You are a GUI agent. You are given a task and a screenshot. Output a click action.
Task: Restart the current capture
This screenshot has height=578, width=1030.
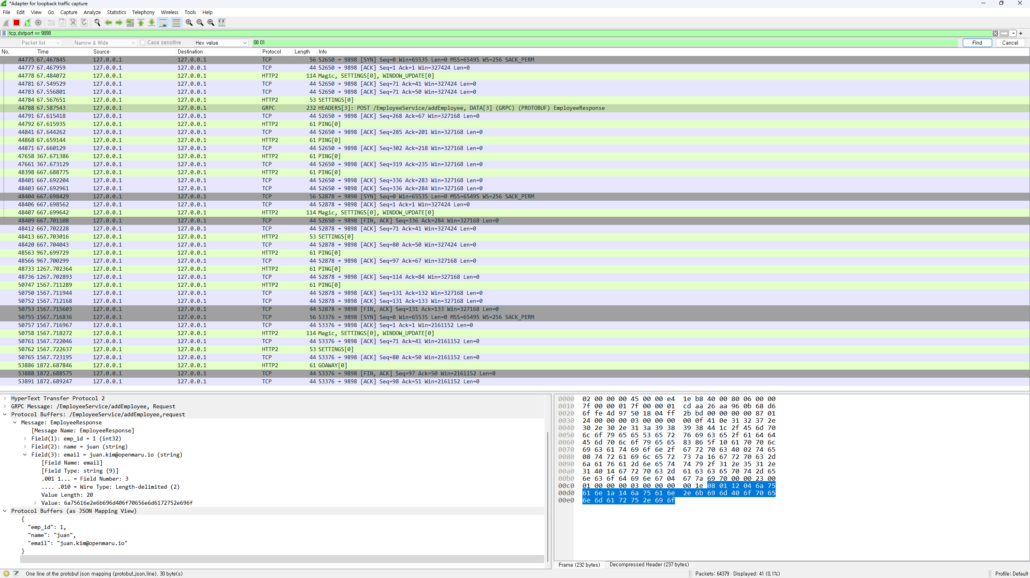(27, 22)
